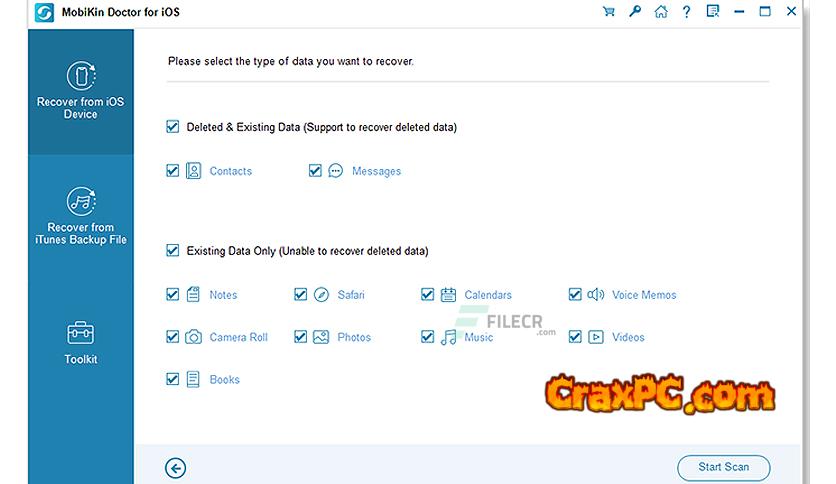The height and width of the screenshot is (484, 836).
Task: Click the Books document icon
Action: (x=193, y=380)
